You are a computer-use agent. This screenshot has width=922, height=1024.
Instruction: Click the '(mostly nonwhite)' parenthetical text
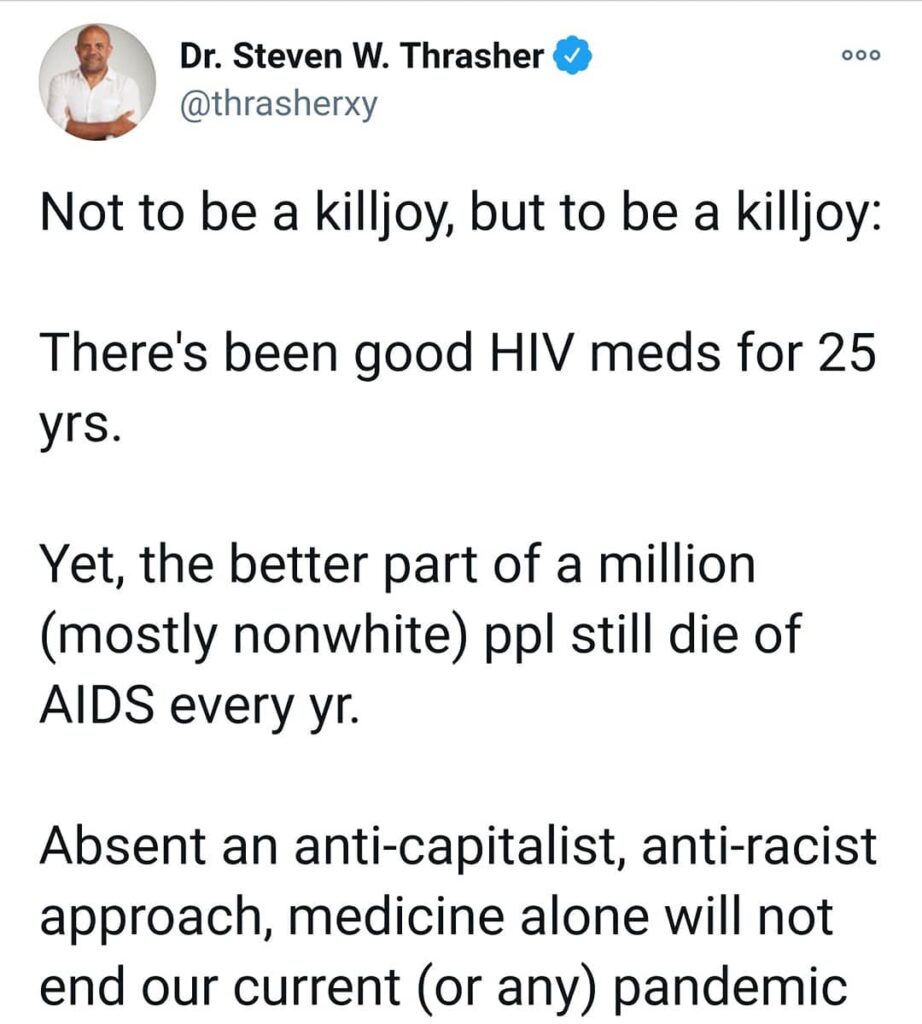254,635
